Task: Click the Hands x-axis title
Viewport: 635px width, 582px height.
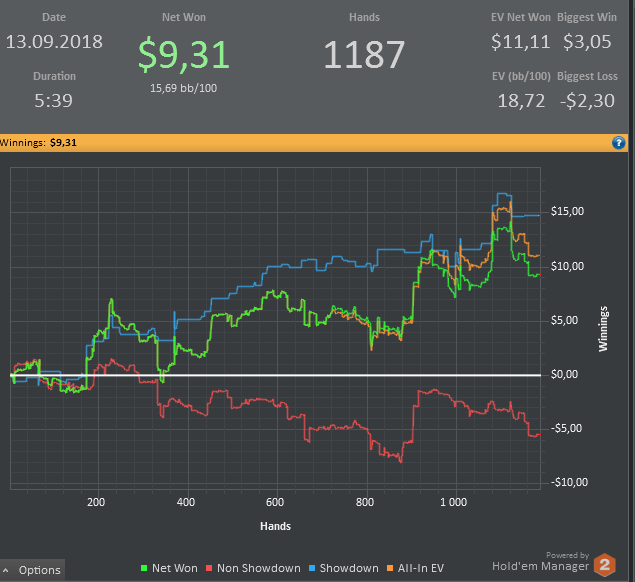Action: coord(275,526)
